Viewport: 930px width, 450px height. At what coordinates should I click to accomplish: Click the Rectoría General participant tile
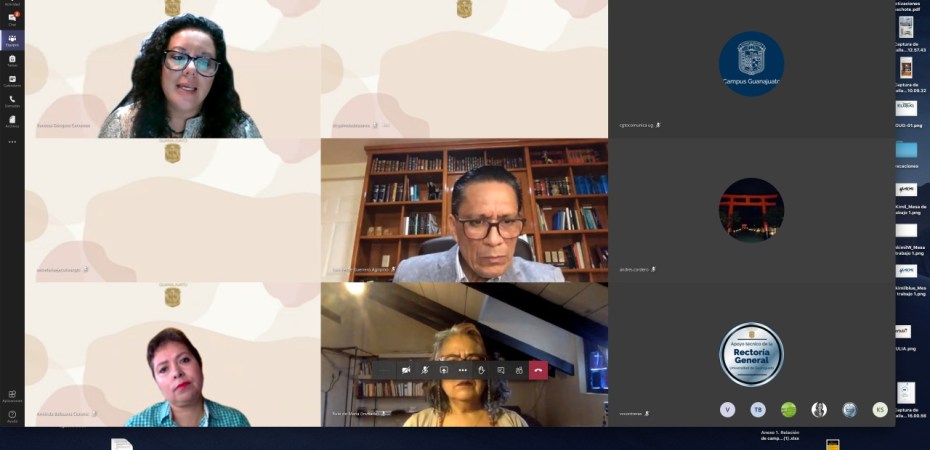click(751, 354)
